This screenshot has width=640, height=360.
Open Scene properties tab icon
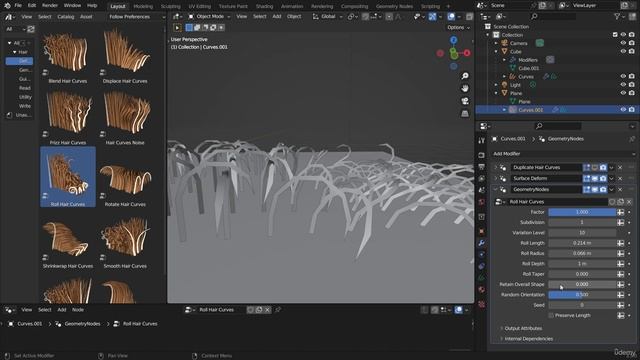click(x=482, y=190)
